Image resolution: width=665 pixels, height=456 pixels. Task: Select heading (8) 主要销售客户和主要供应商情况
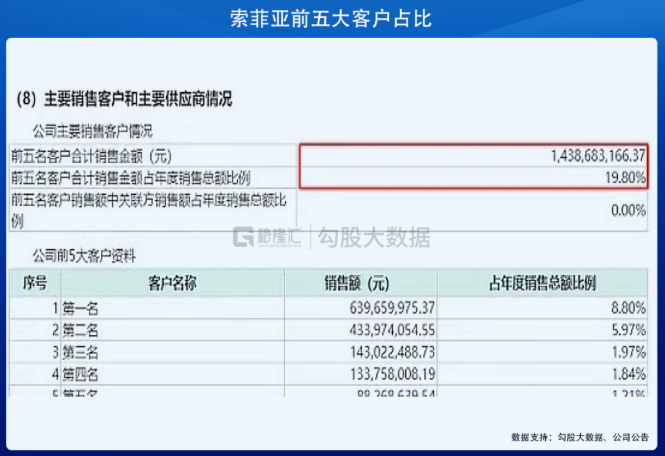[124, 99]
